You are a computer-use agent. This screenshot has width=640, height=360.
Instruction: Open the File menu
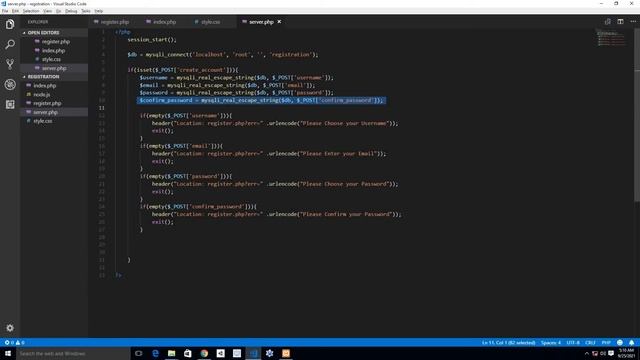click(5, 11)
